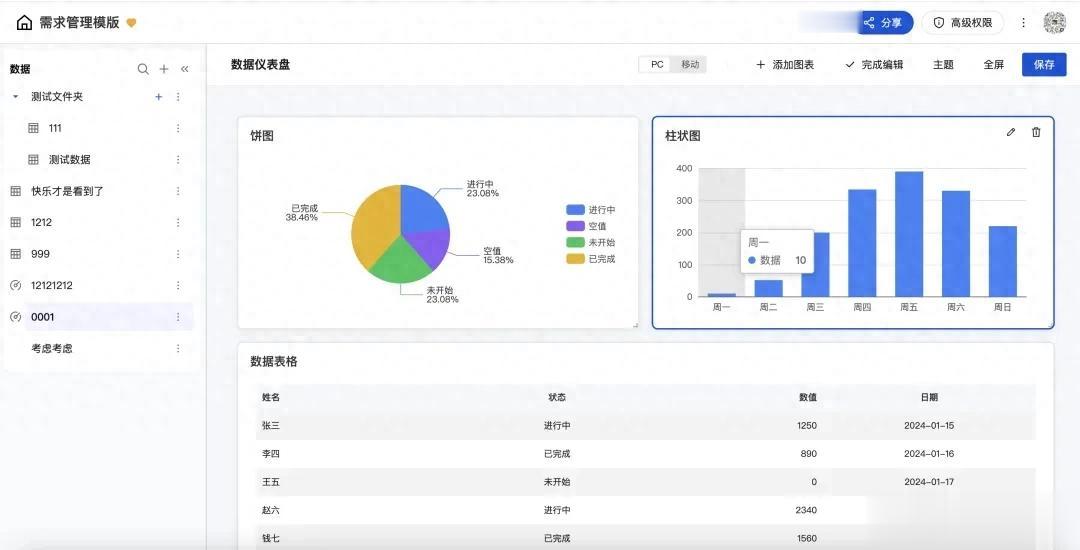Click the home icon beside 需求管理模版
The image size is (1080, 550).
point(24,23)
